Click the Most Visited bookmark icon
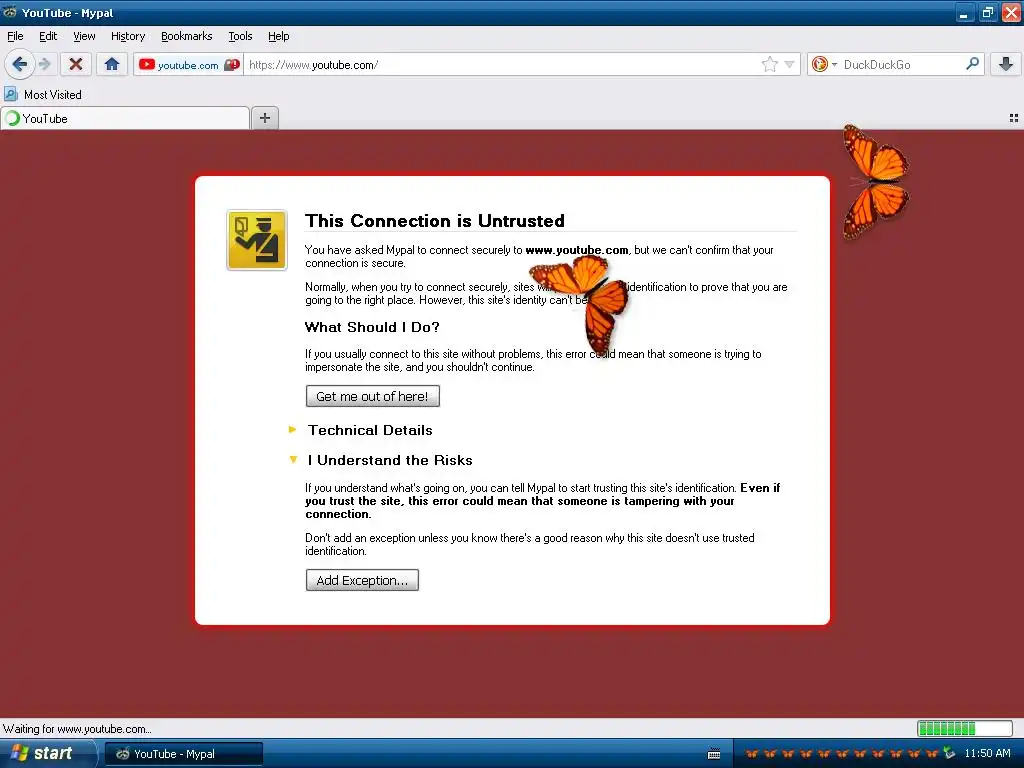Image resolution: width=1024 pixels, height=768 pixels. click(x=10, y=95)
